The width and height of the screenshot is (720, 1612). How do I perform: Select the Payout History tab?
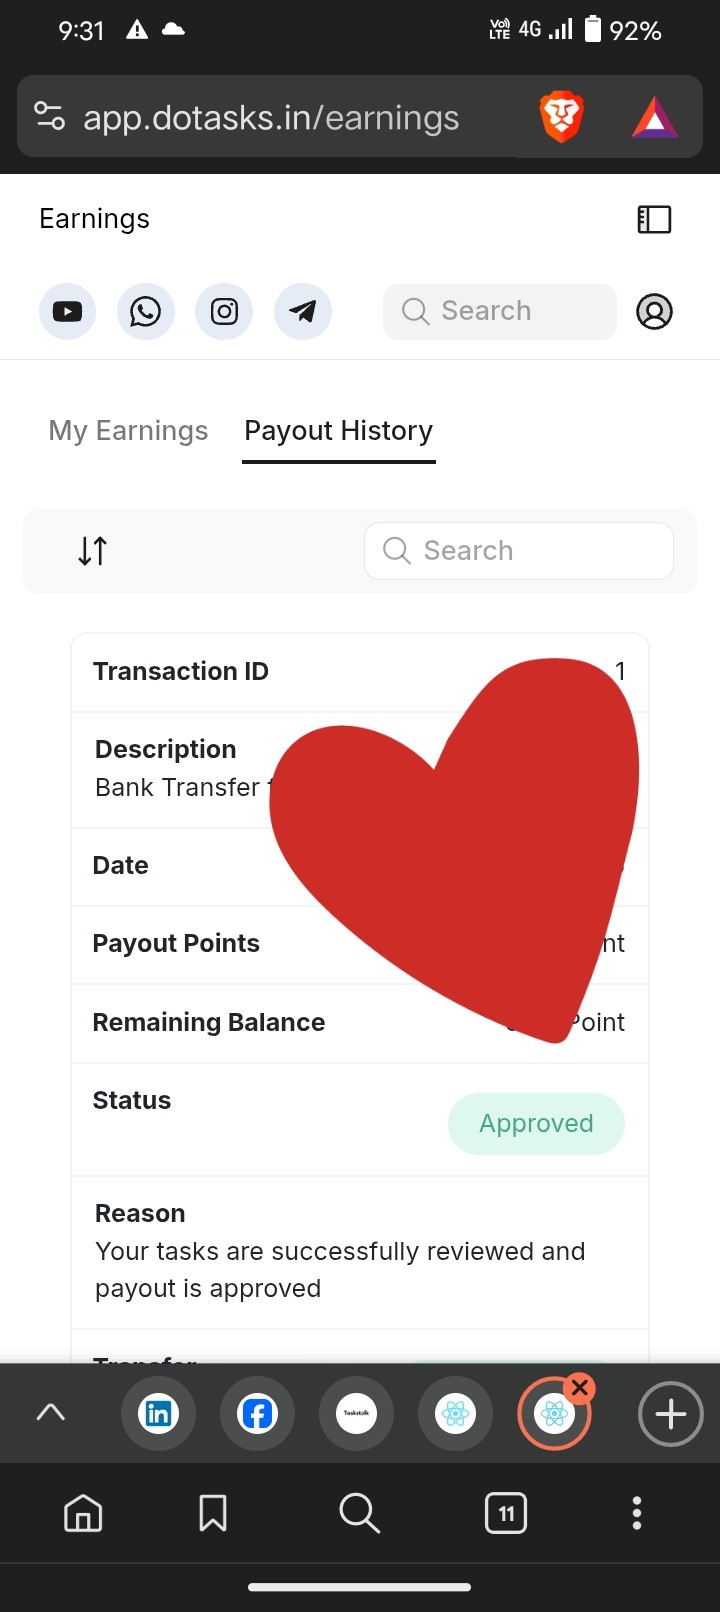[339, 431]
